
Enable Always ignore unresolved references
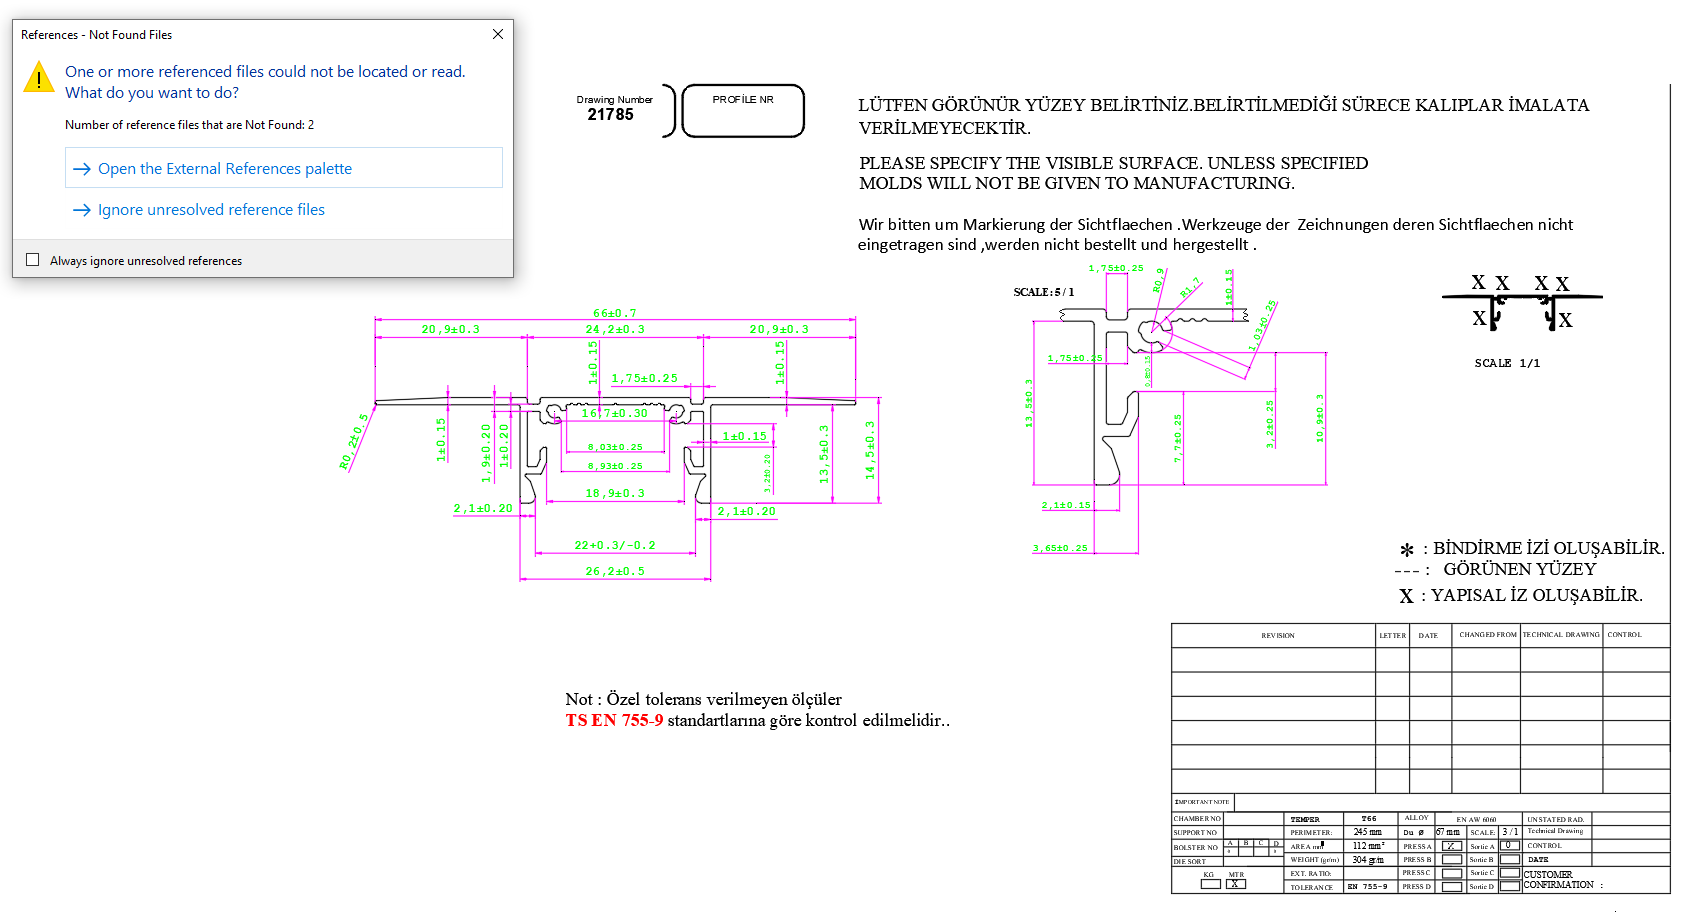[x=32, y=259]
